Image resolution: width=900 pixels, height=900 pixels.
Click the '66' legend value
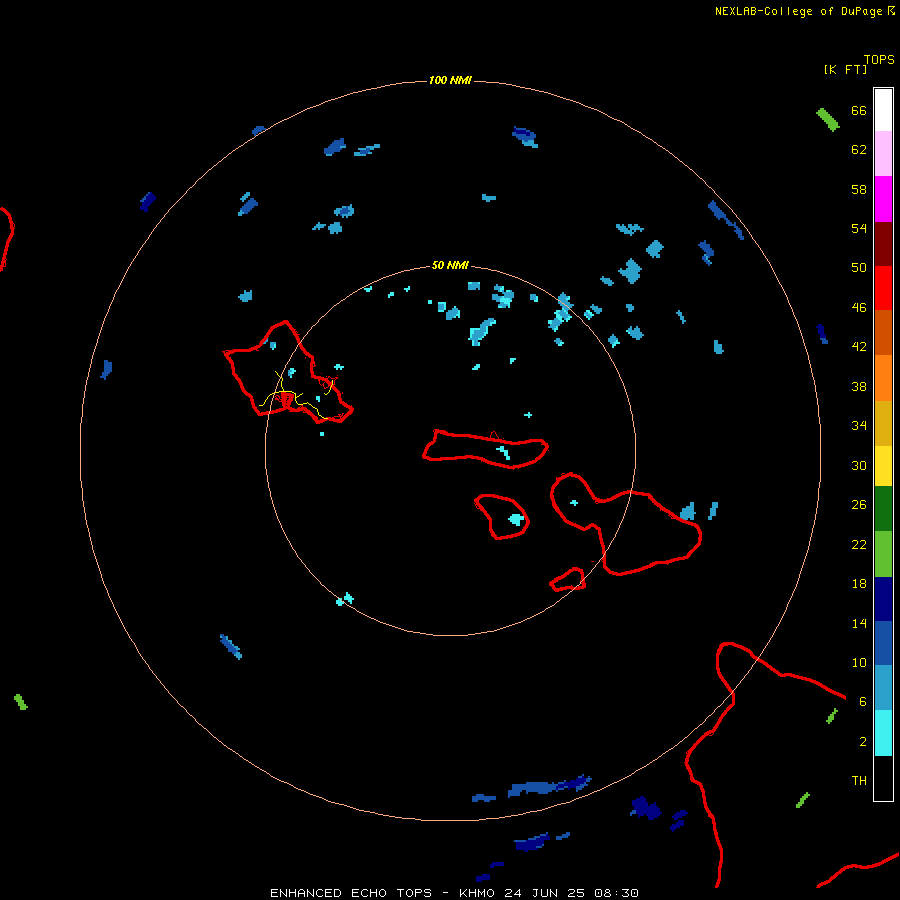(x=859, y=110)
